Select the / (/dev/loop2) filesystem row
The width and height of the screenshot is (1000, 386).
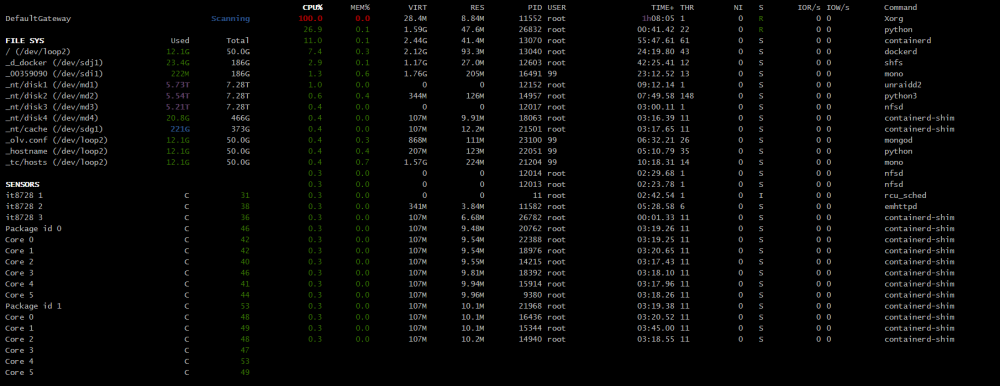[x=128, y=52]
